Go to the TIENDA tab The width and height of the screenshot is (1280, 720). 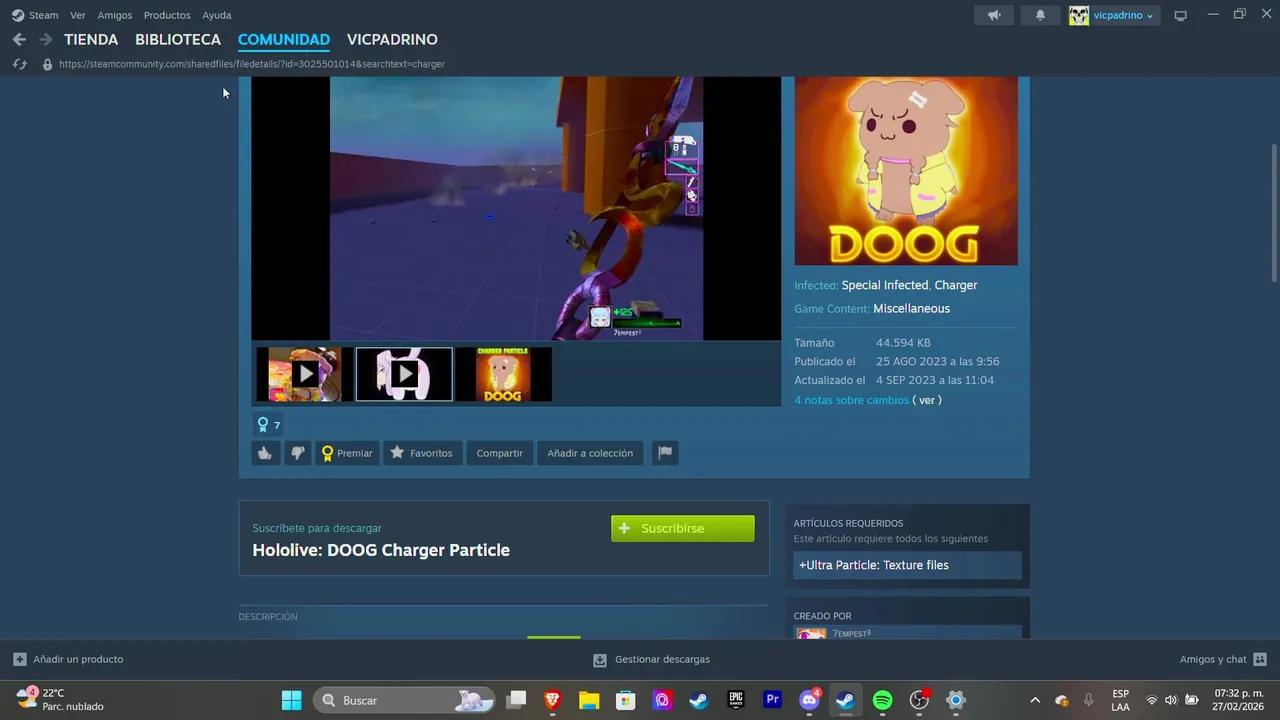point(91,39)
